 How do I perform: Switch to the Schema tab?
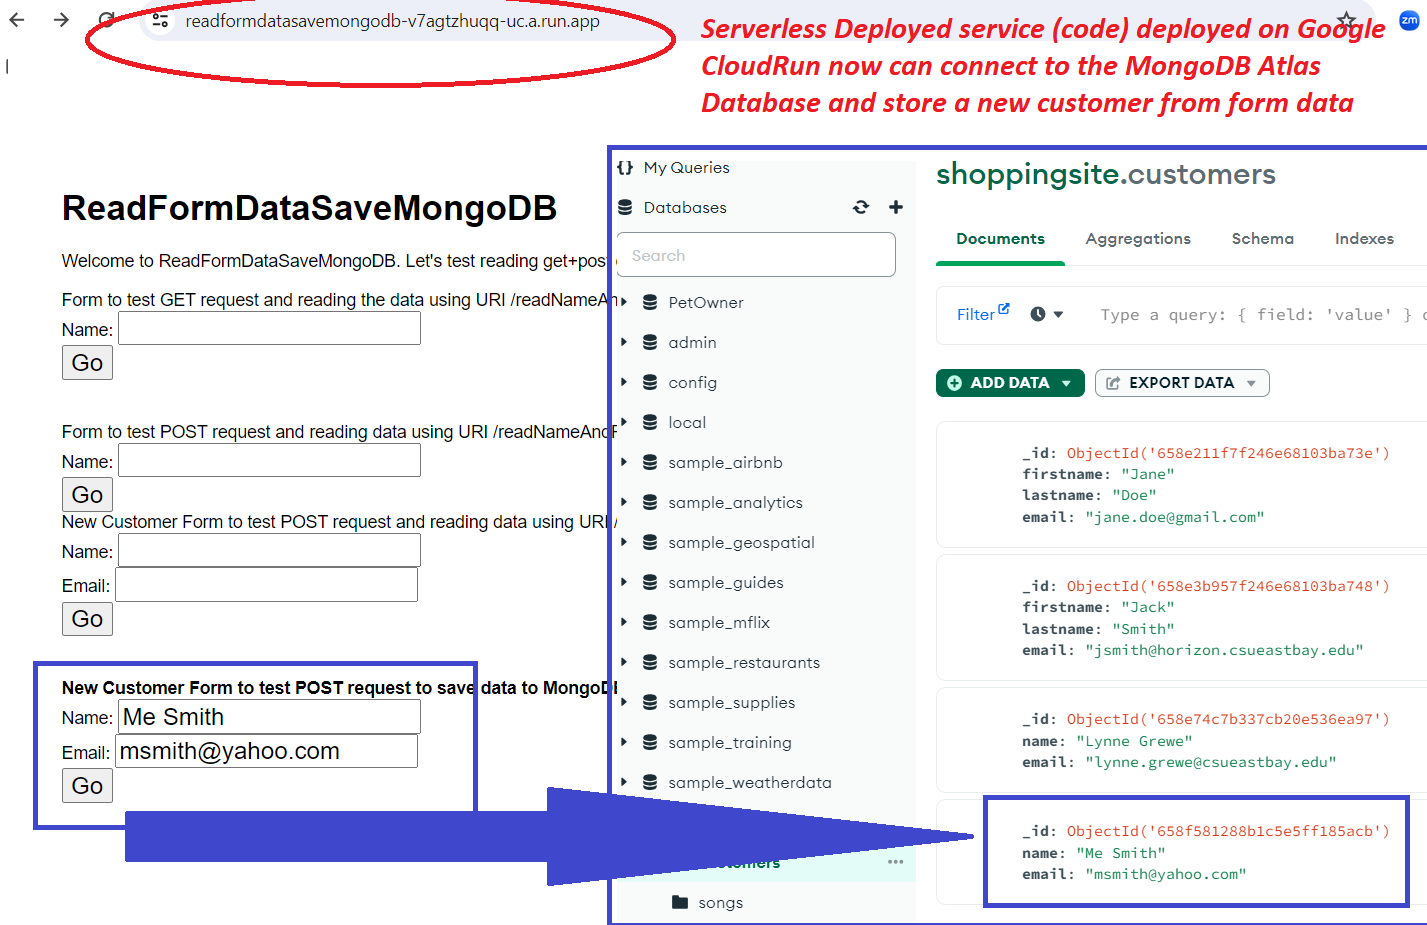[1262, 239]
